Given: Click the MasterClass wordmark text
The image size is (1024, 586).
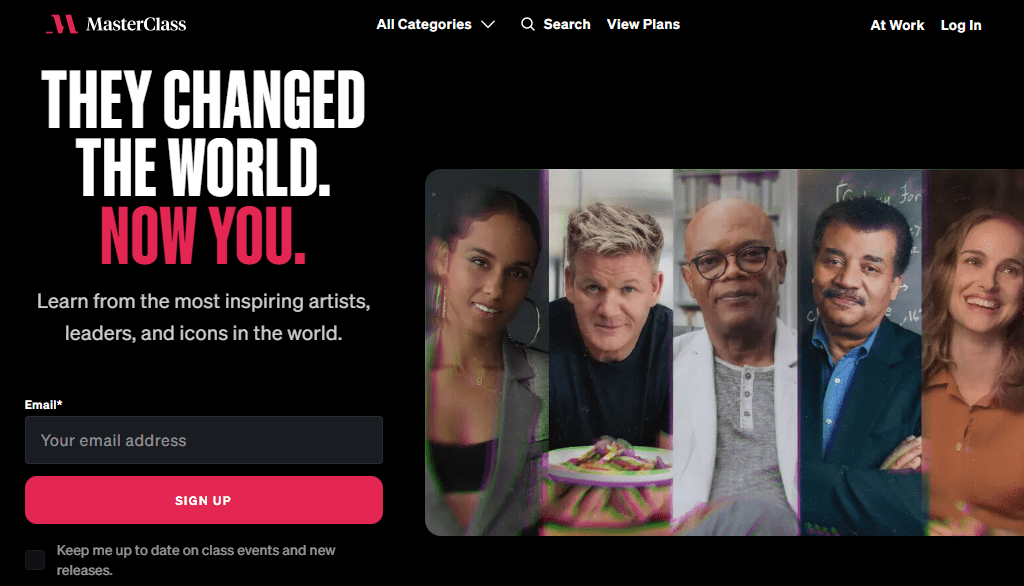Looking at the screenshot, I should 136,24.
